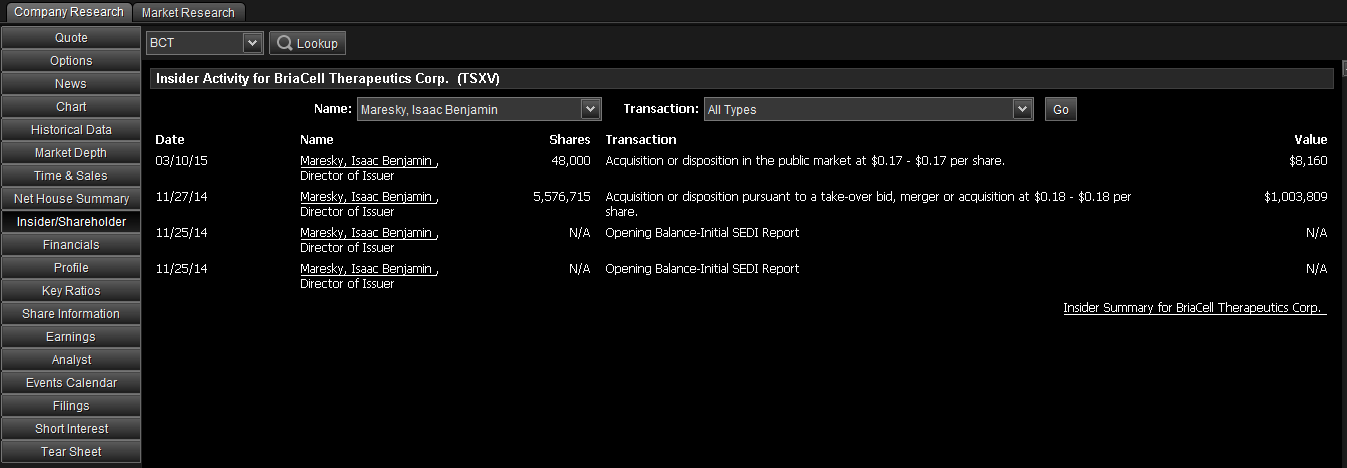Expand the Name dropdown for Maresky, Isaac Benjamin
Image resolution: width=1347 pixels, height=468 pixels.
pos(591,109)
